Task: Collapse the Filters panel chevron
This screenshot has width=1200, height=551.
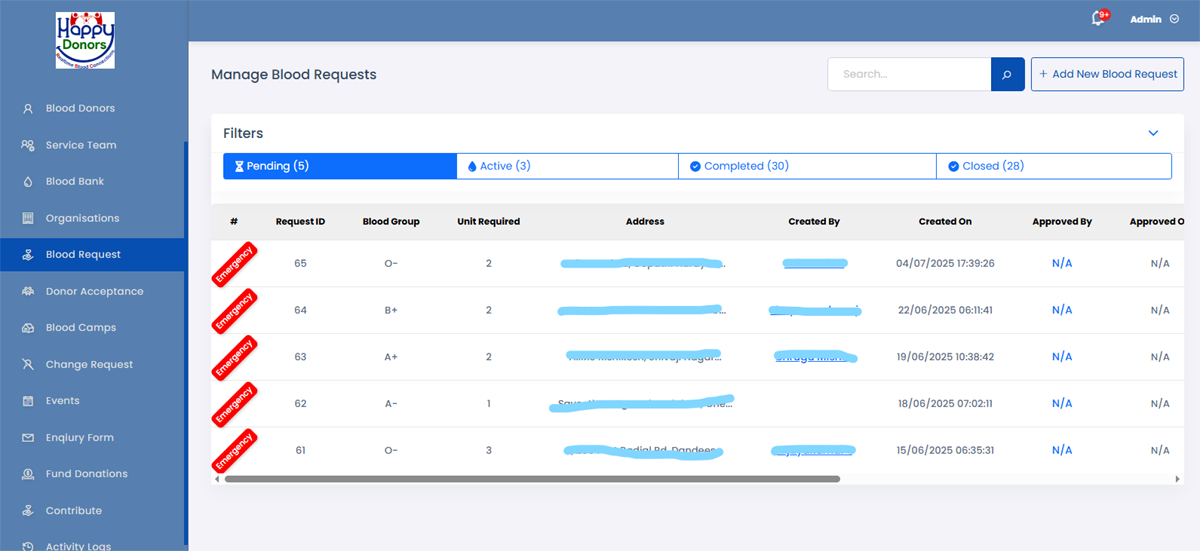Action: click(x=1153, y=133)
